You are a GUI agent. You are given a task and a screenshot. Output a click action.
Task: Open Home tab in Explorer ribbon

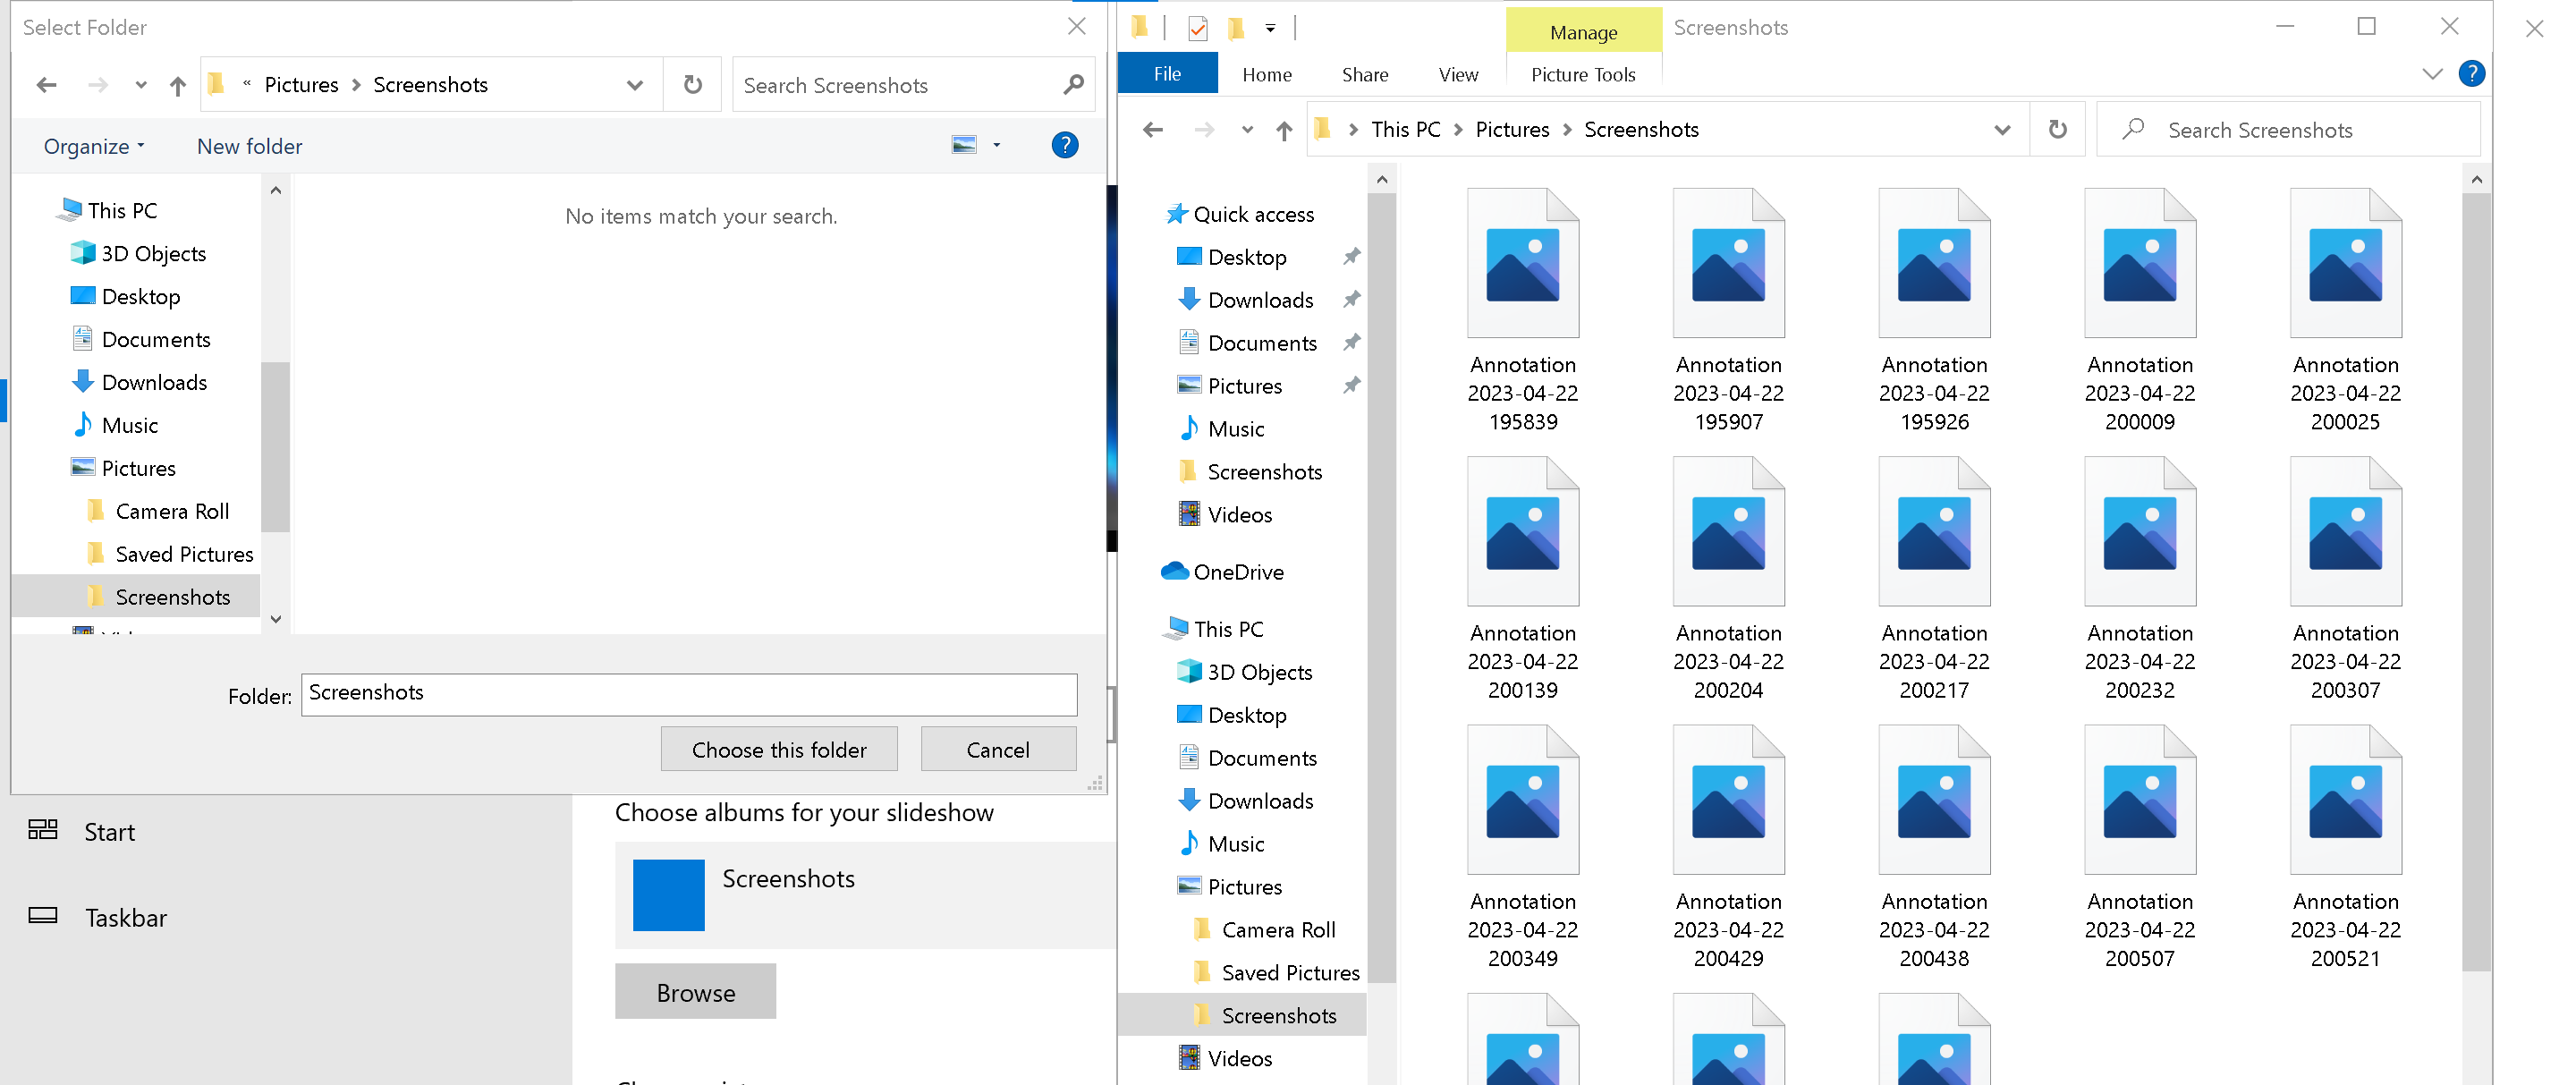click(1267, 75)
